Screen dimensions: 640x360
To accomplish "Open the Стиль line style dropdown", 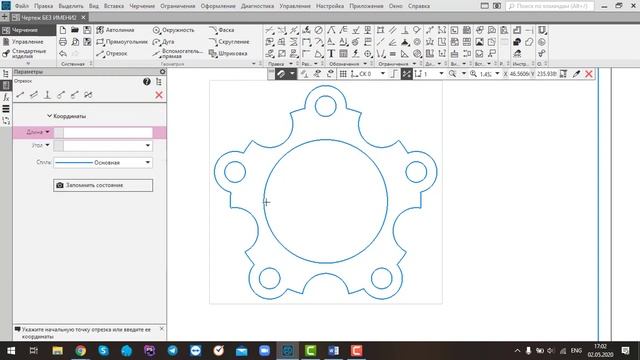I will (x=148, y=162).
